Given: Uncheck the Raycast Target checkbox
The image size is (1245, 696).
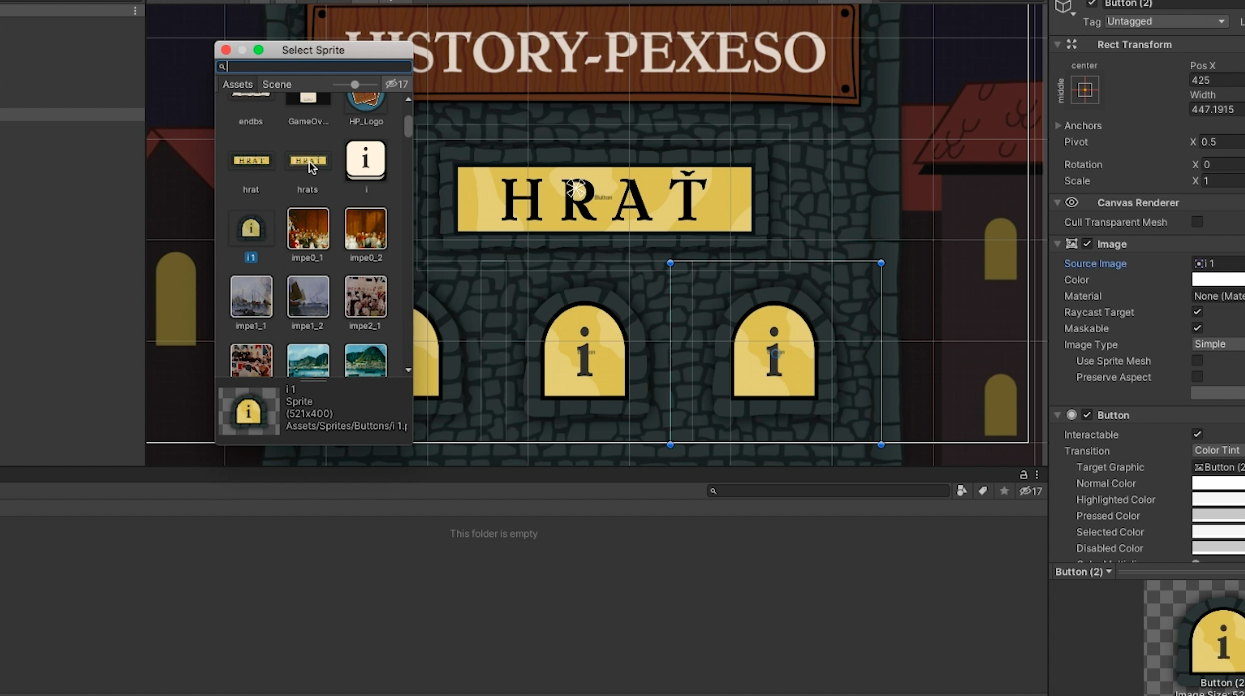Looking at the screenshot, I should tap(1197, 312).
